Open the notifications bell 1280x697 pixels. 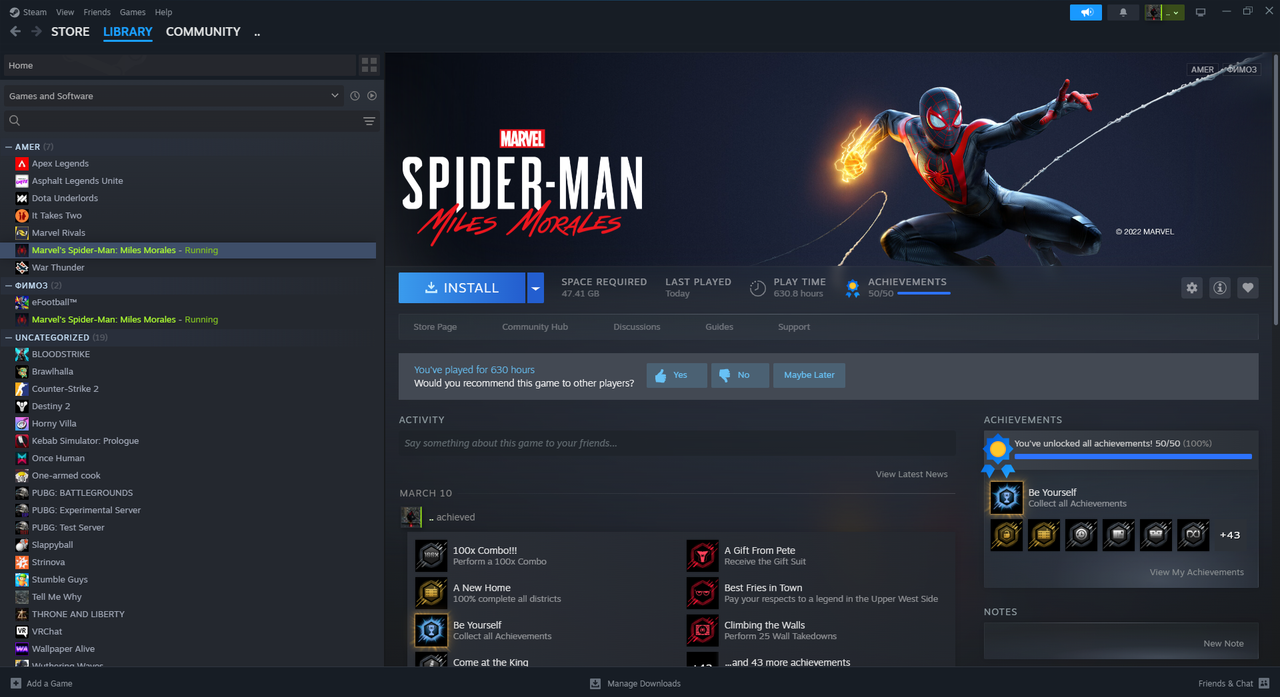[x=1122, y=12]
